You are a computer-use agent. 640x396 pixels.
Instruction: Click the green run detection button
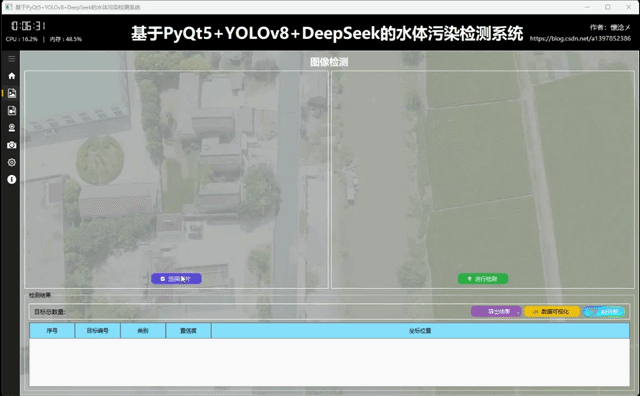[x=483, y=279]
